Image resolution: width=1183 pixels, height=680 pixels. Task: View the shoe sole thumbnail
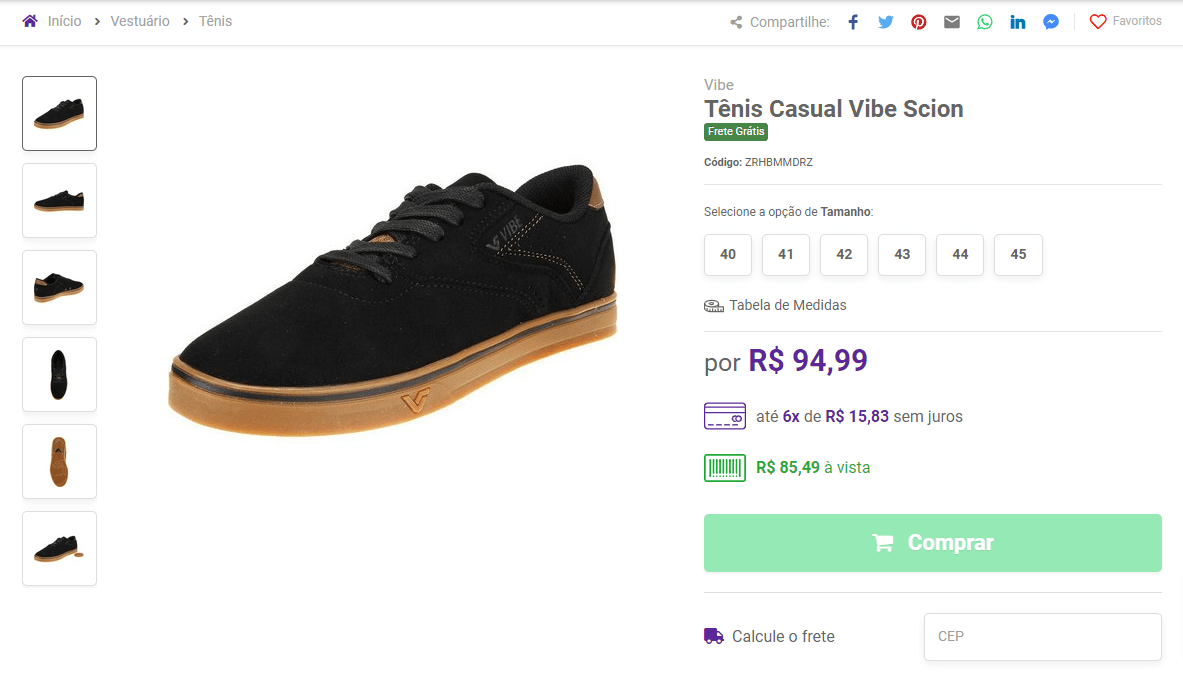click(60, 461)
